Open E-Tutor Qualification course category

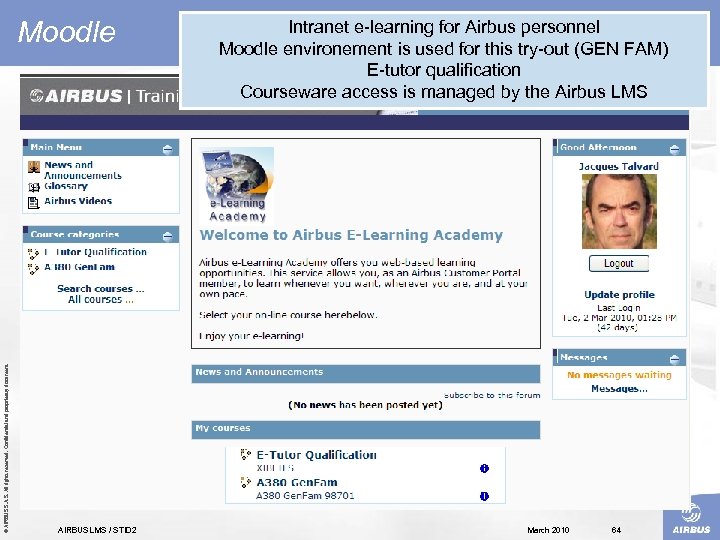point(96,252)
